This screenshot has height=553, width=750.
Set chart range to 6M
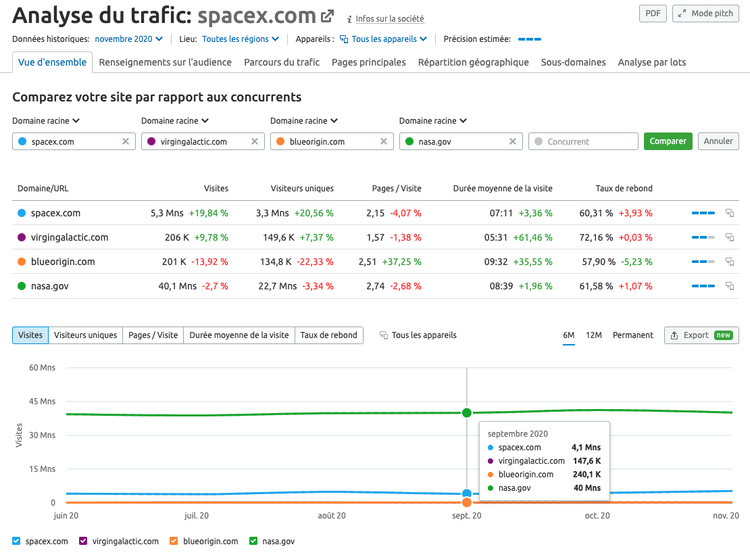(x=569, y=335)
